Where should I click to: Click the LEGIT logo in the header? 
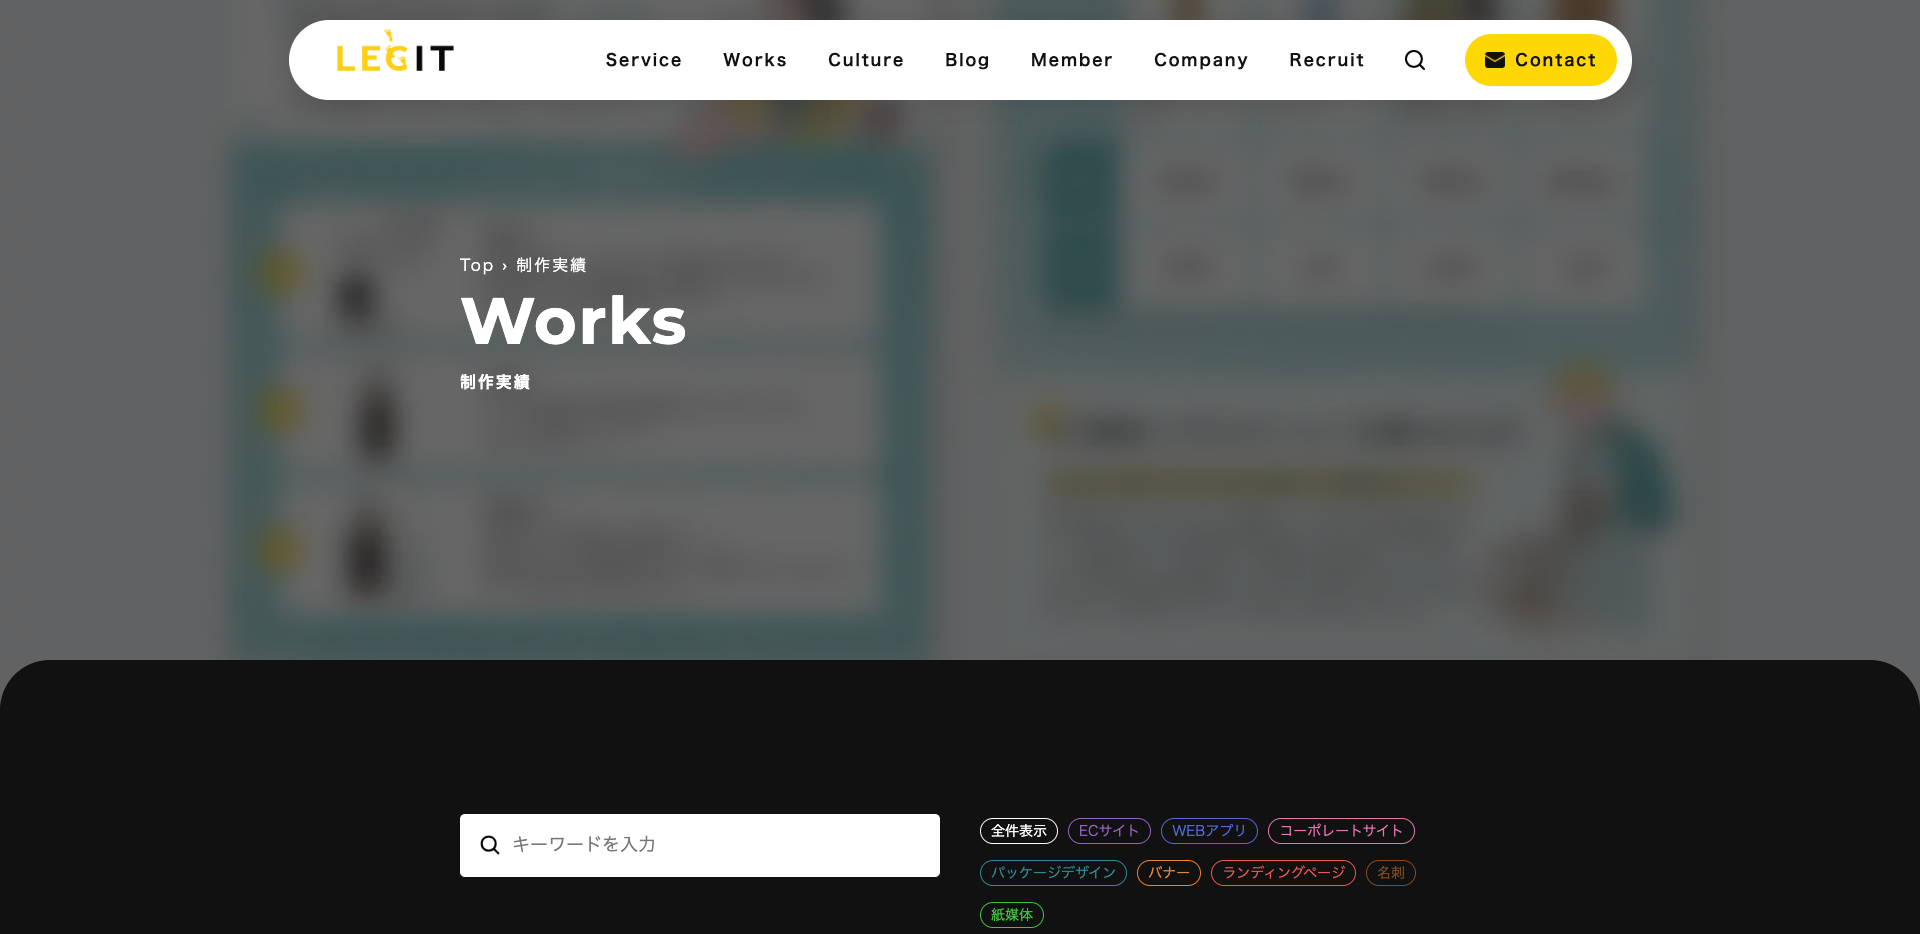click(x=395, y=57)
